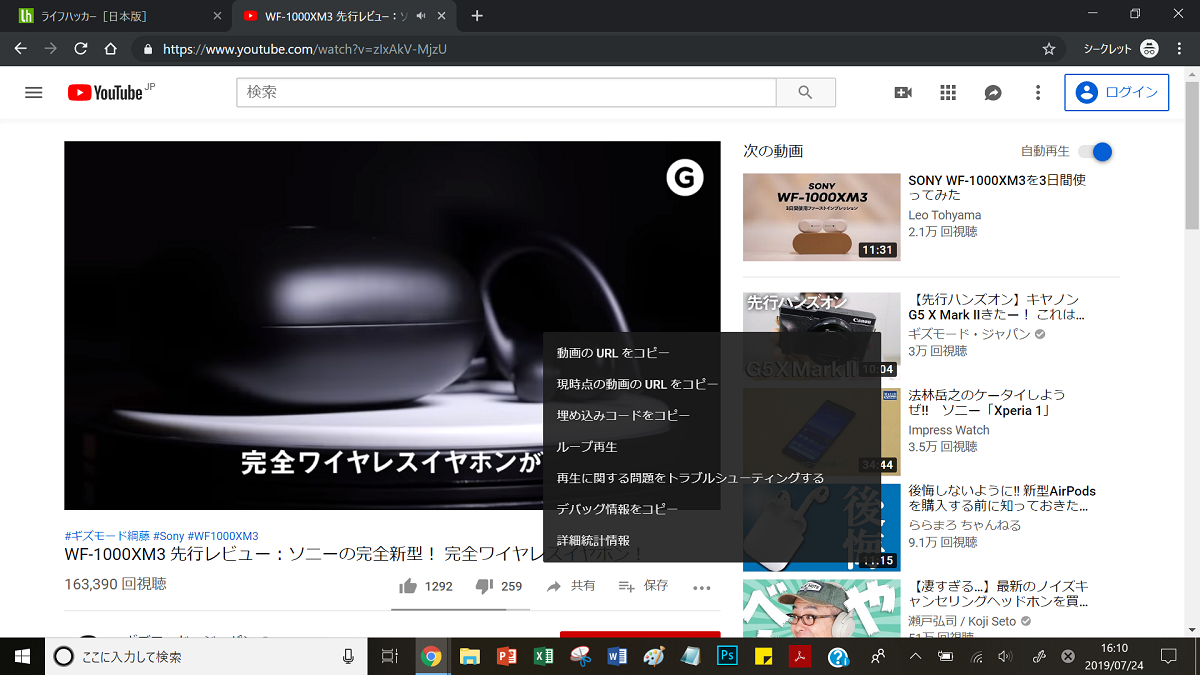Open Impress Watch channel link
The width and height of the screenshot is (1200, 675).
point(949,430)
